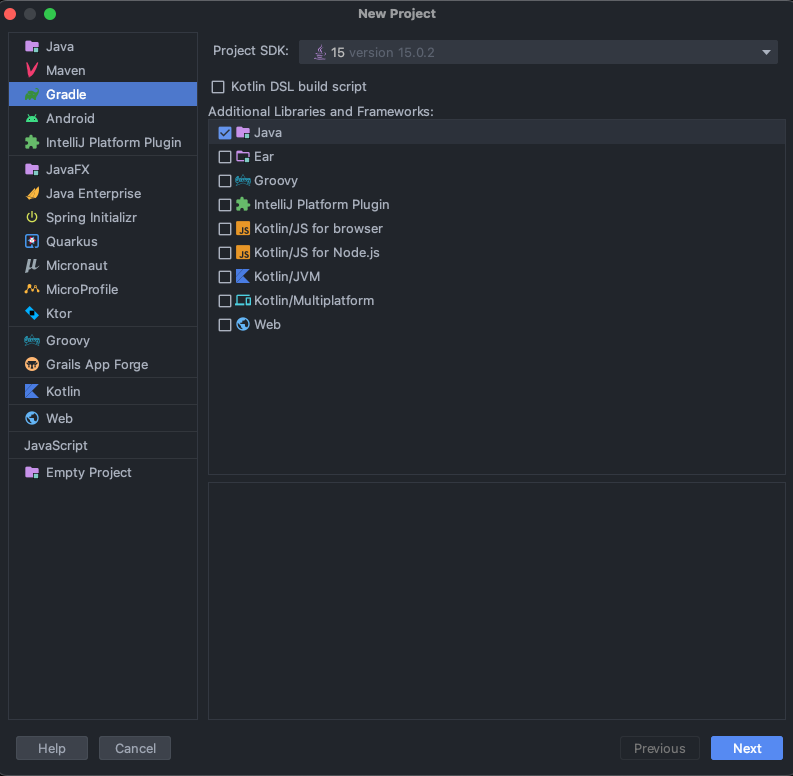793x776 pixels.
Task: Uncheck the Java framework checkbox
Action: (225, 133)
